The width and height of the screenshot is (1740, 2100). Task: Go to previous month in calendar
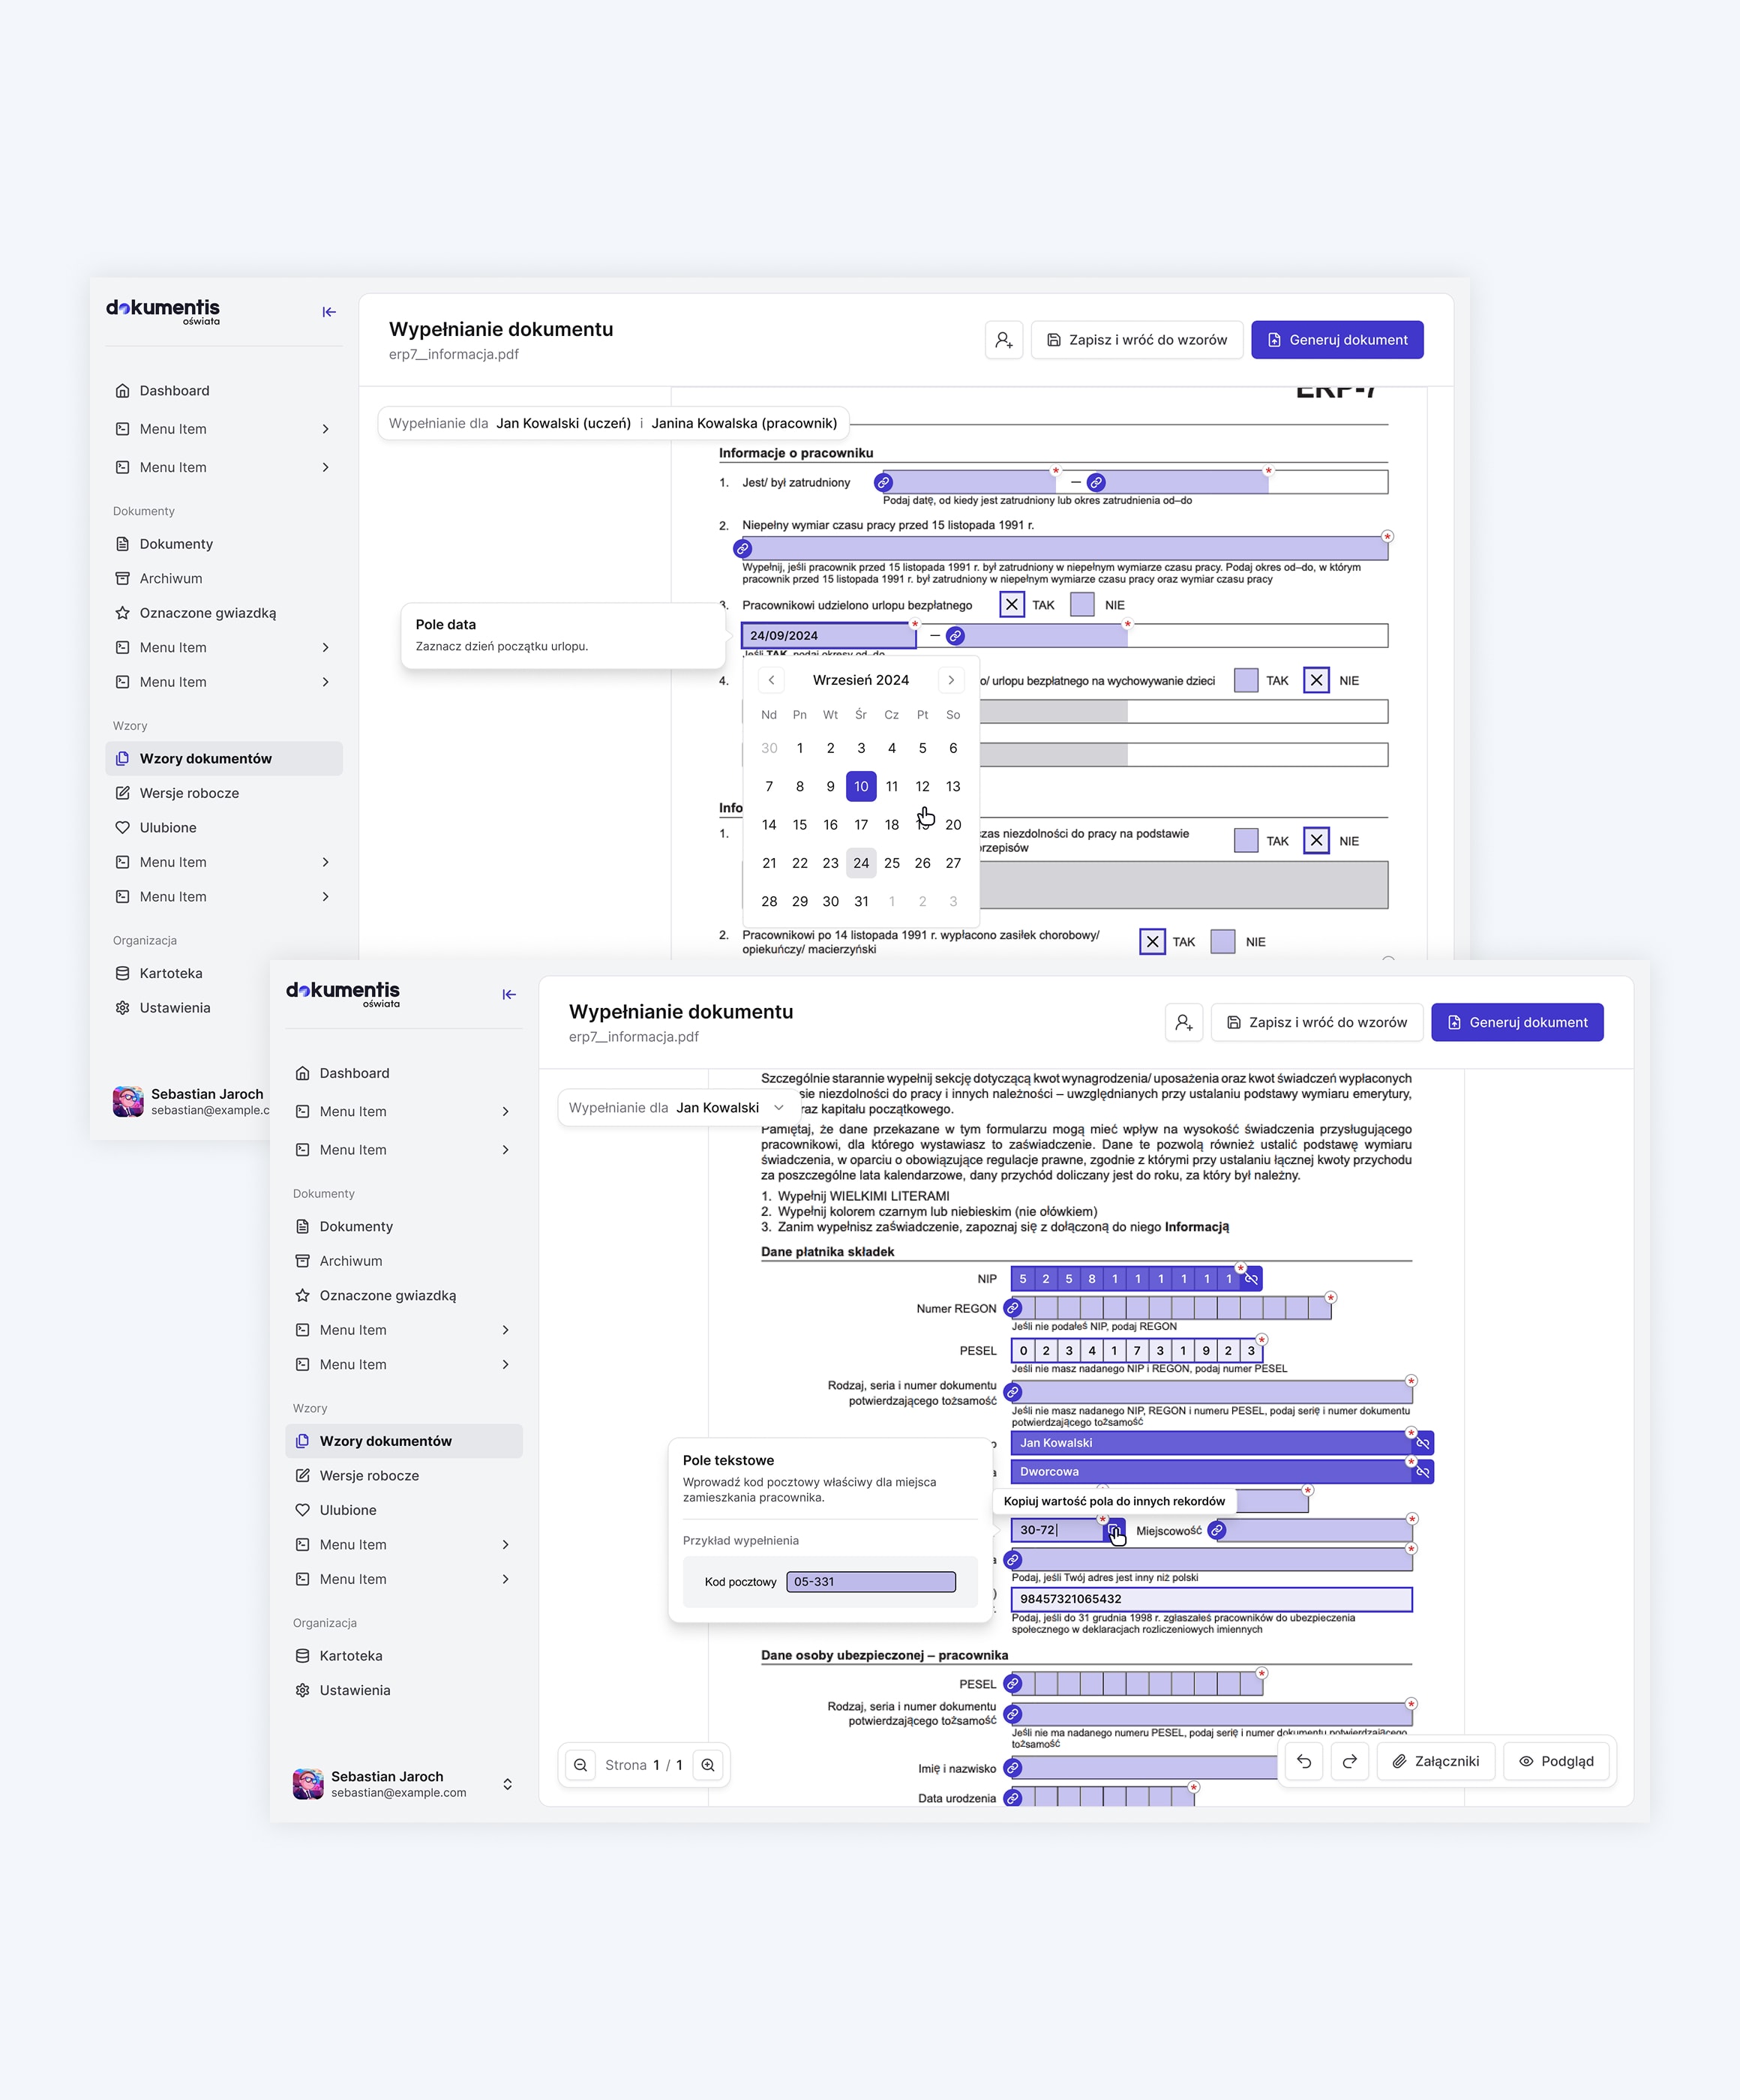771,680
